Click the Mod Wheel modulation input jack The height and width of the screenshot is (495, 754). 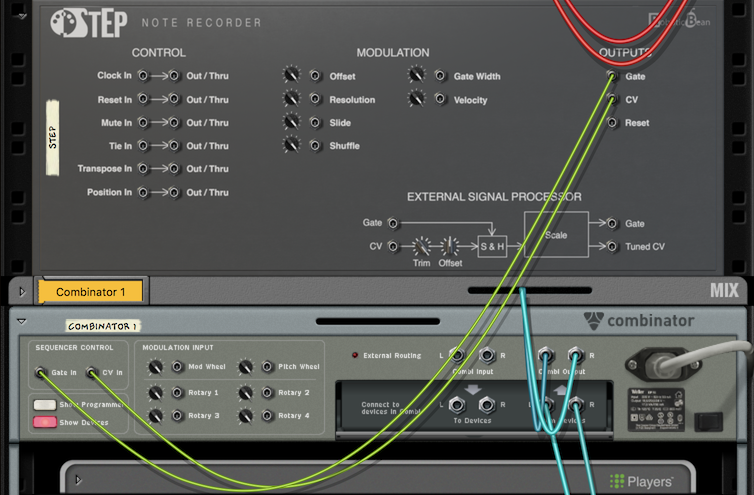[177, 367]
